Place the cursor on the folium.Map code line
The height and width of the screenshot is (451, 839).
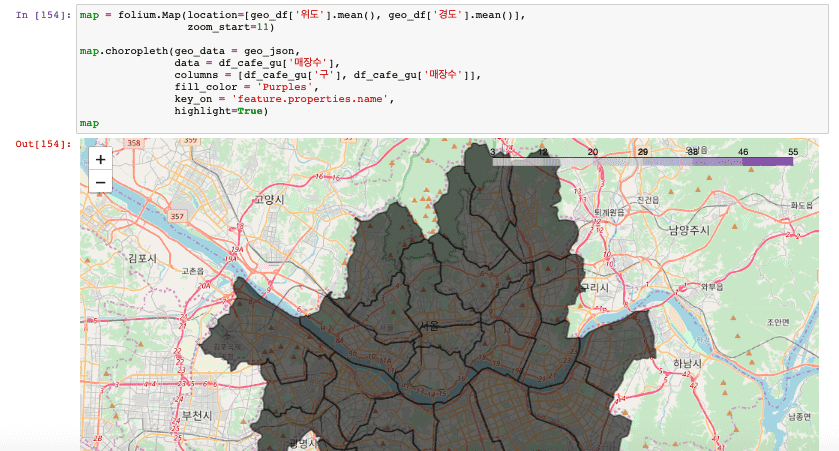[x=303, y=15]
